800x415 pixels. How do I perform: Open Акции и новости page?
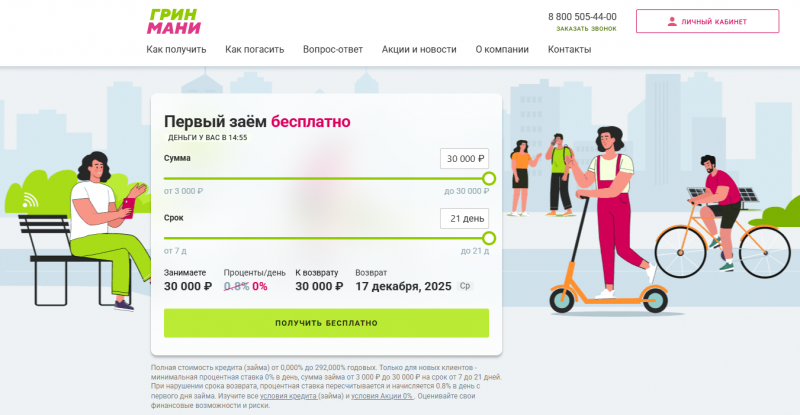point(419,50)
